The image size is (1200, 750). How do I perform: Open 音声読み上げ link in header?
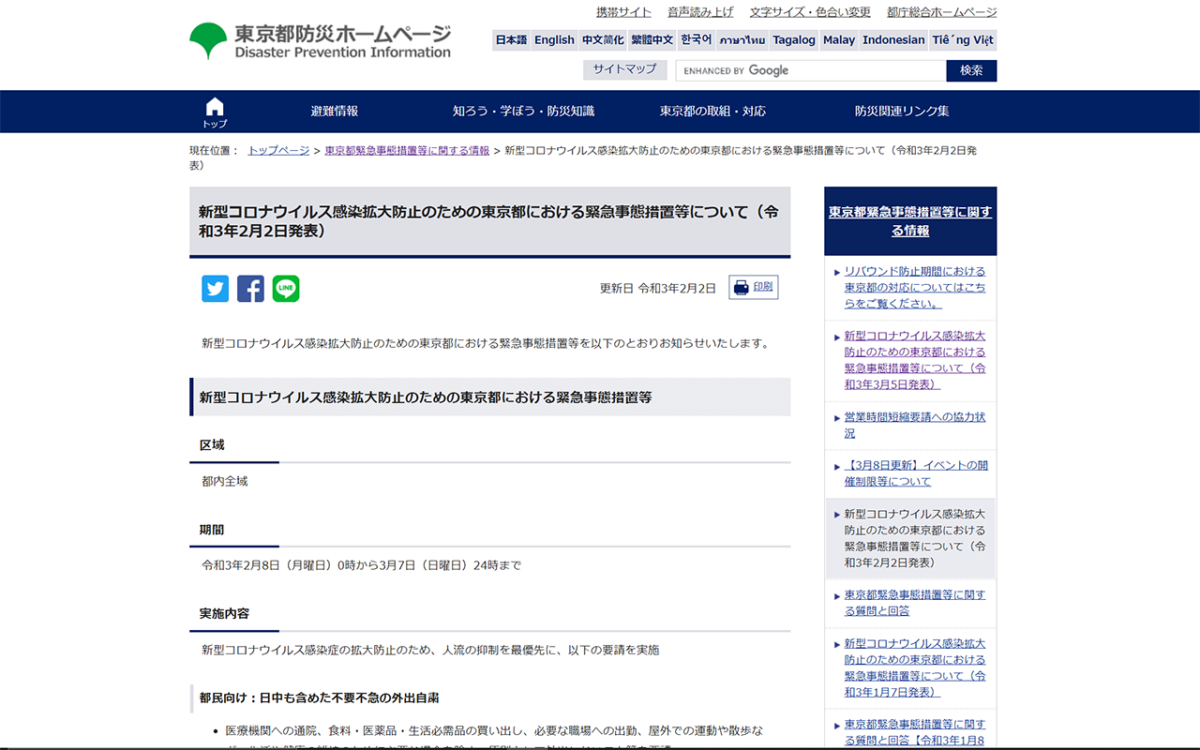pyautogui.click(x=700, y=12)
